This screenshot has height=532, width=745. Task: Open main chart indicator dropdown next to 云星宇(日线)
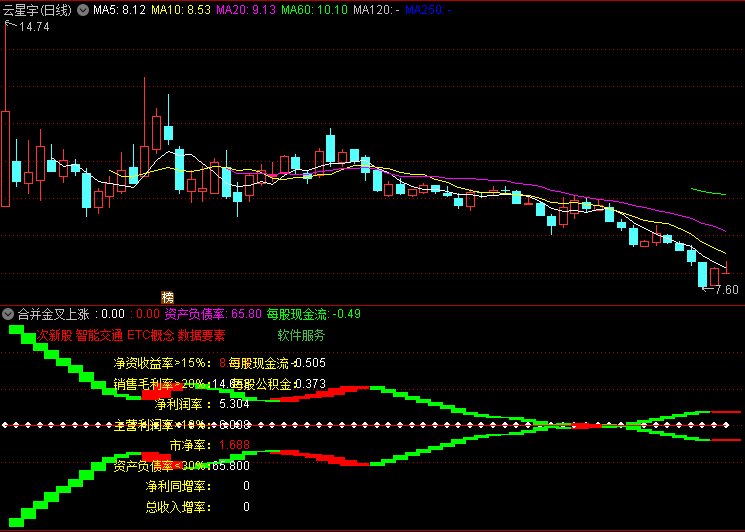coord(83,10)
